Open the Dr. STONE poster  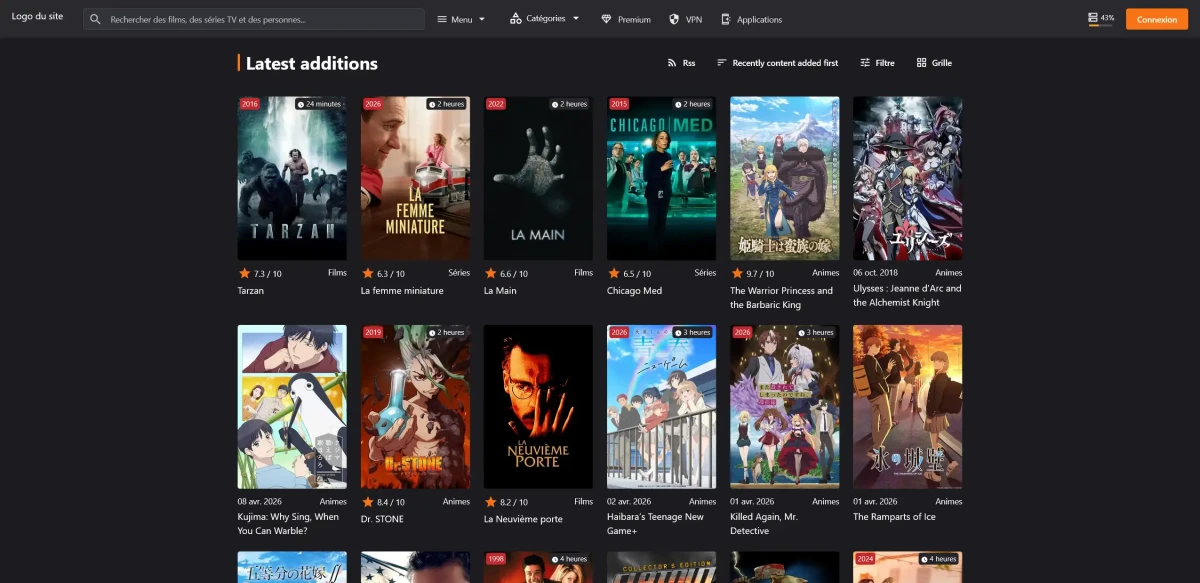coord(415,407)
